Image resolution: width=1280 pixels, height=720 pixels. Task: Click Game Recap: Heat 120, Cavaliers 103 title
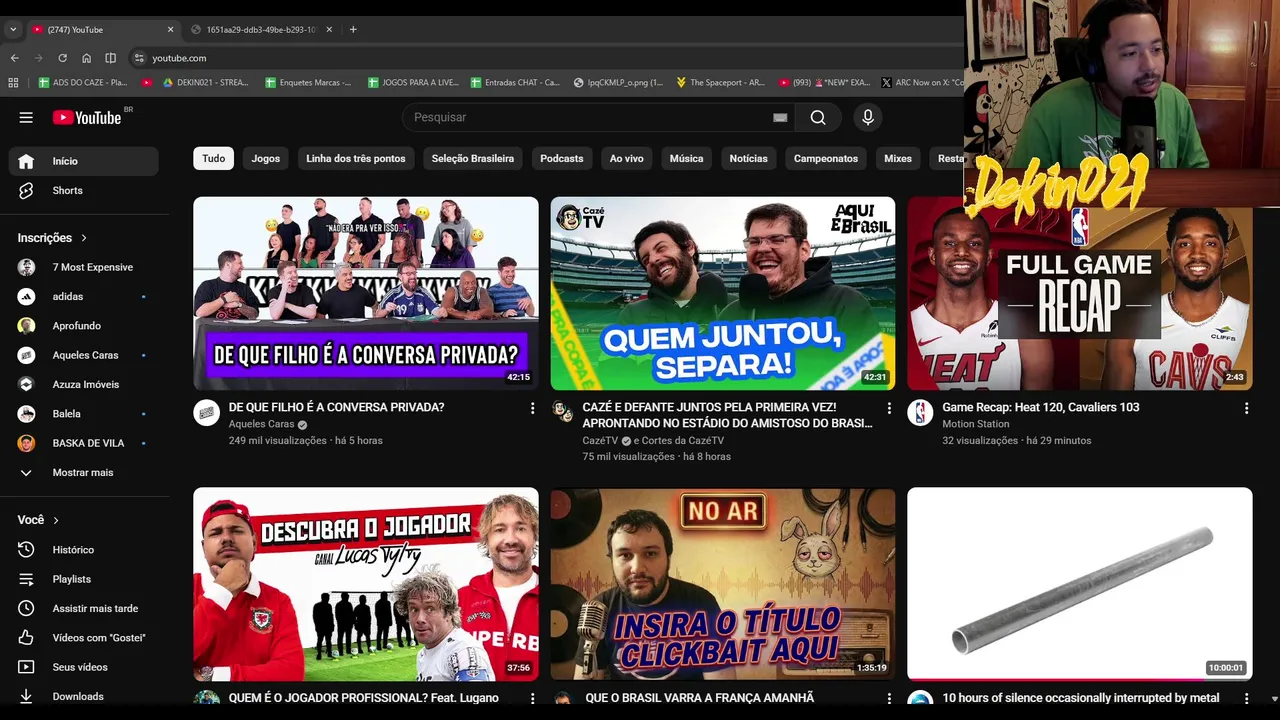tap(1041, 407)
